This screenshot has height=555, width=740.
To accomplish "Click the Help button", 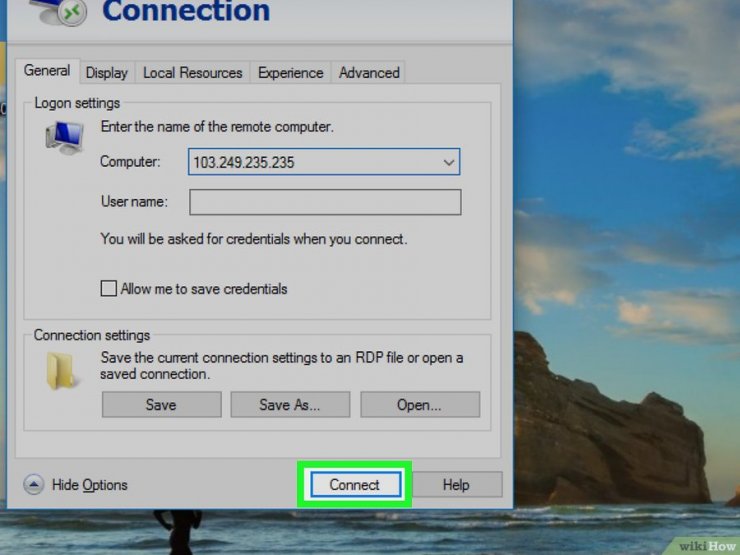I will [456, 485].
